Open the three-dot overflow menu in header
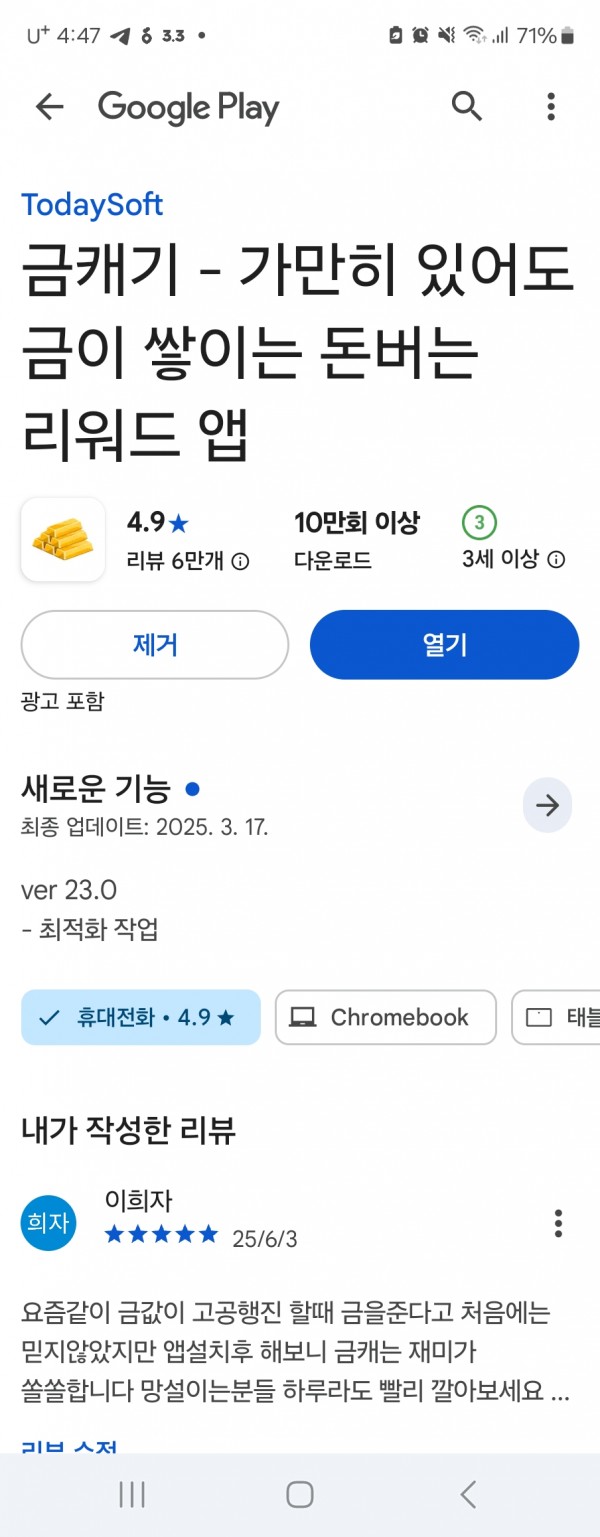 [551, 106]
